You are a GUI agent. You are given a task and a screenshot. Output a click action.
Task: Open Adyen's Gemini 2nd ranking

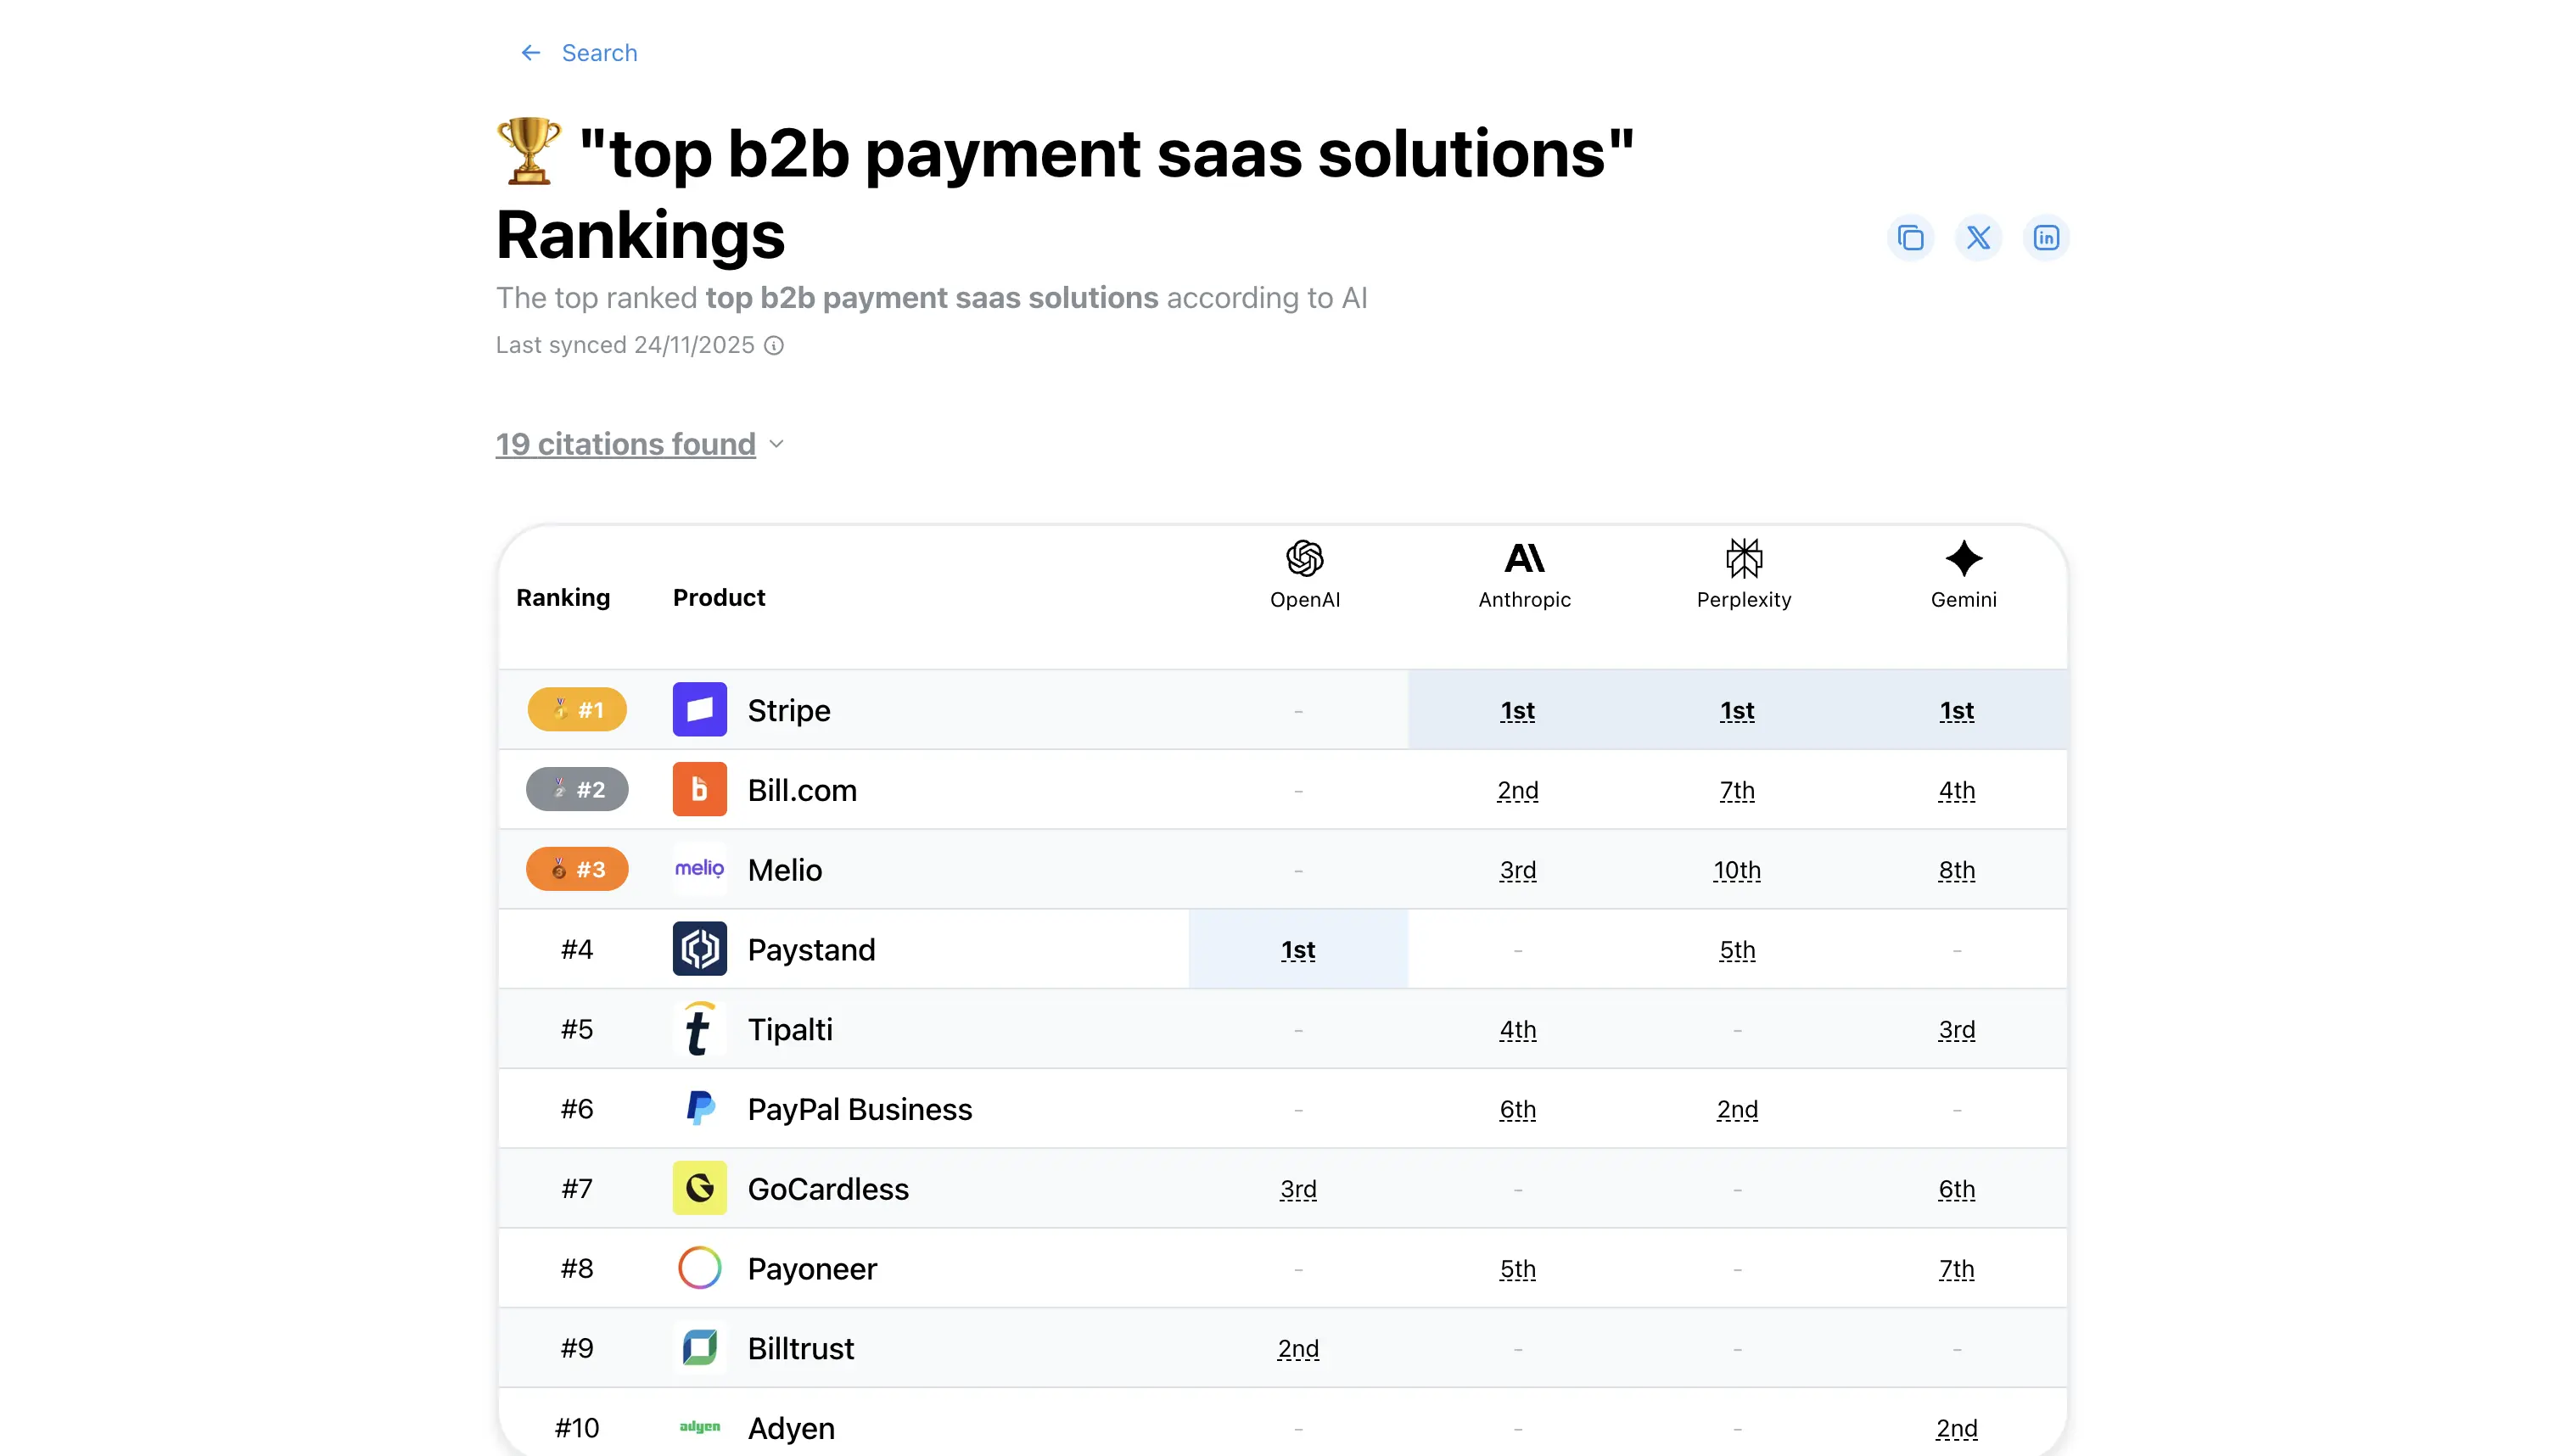(x=1956, y=1429)
